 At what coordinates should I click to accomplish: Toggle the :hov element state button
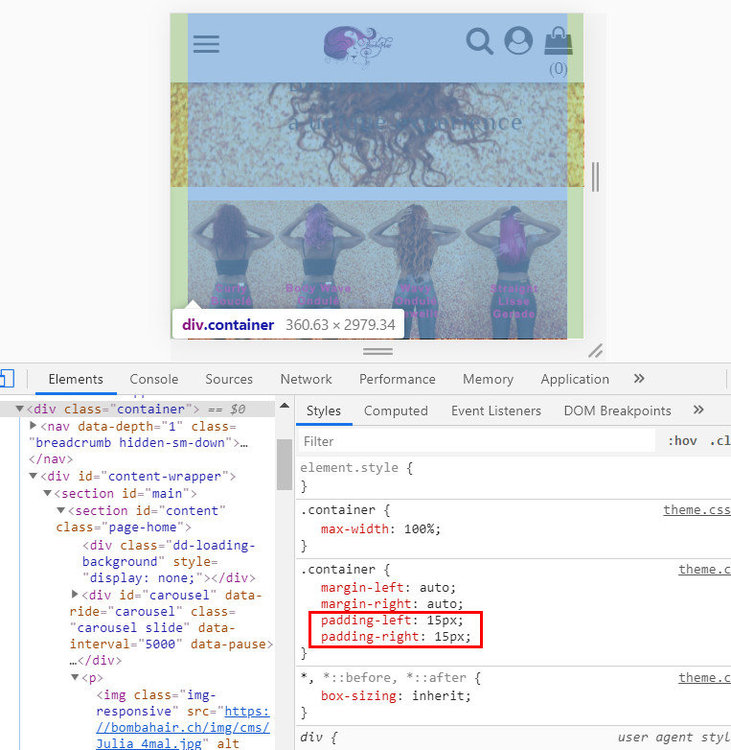[682, 441]
